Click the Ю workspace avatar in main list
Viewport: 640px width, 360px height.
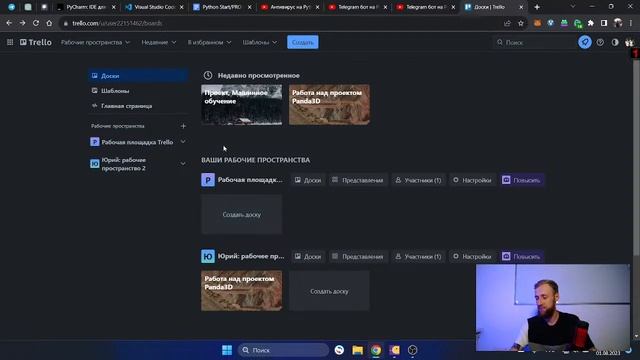pos(208,256)
